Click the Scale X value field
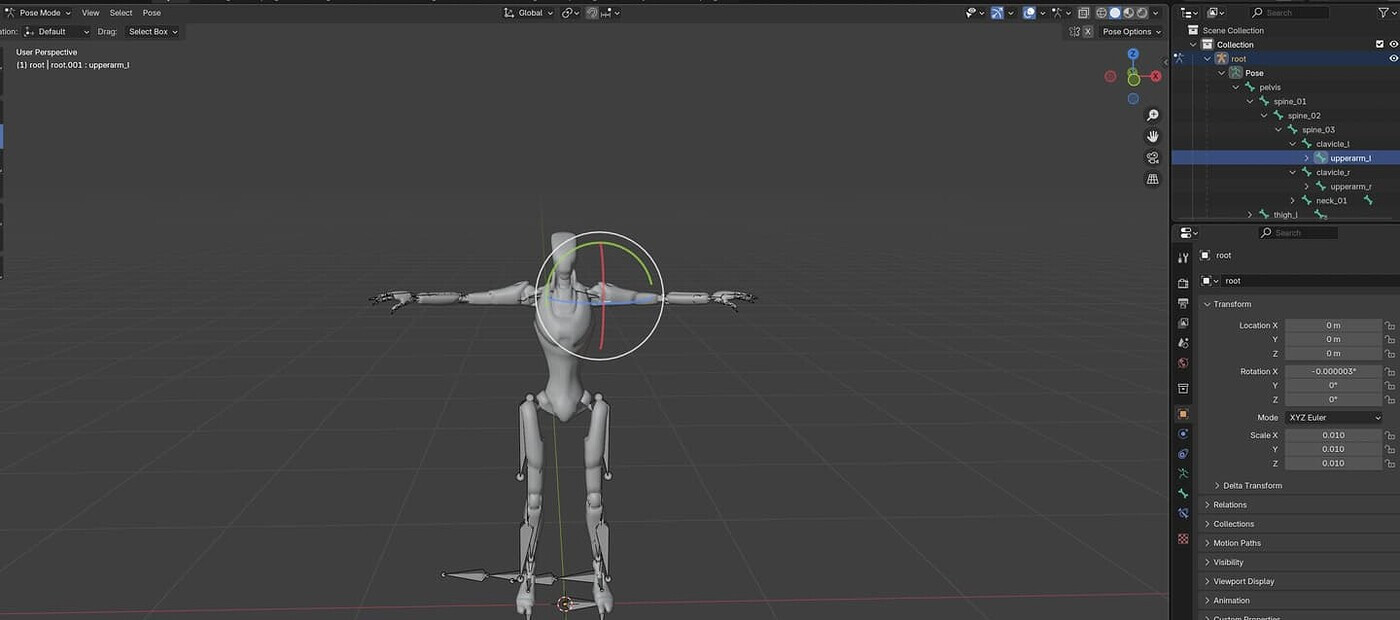This screenshot has width=1400, height=620. tap(1333, 435)
